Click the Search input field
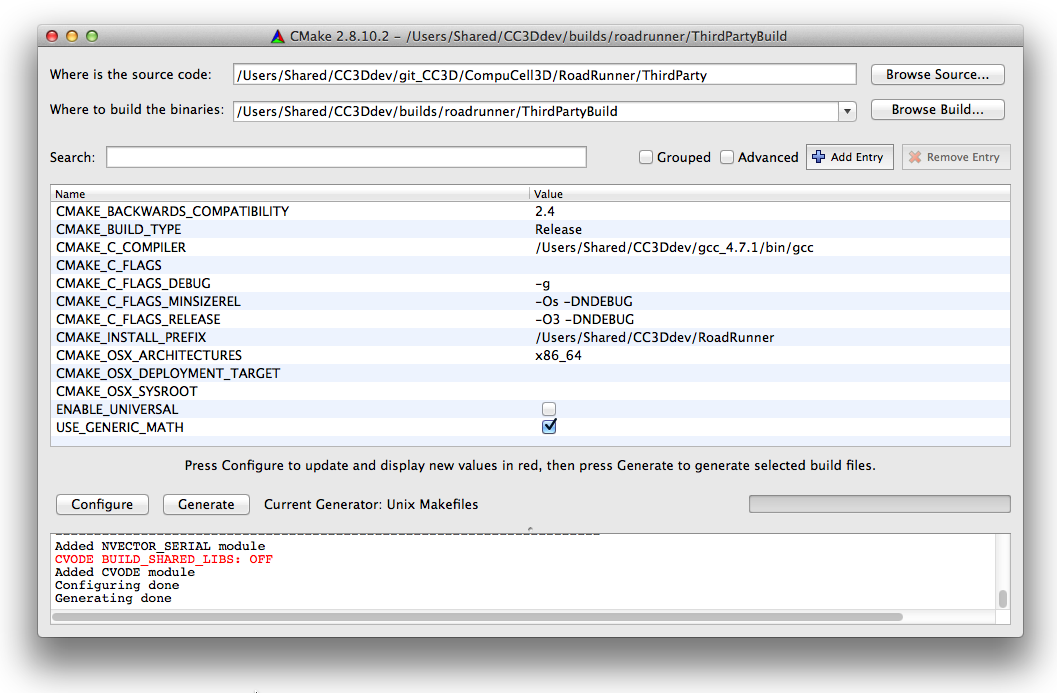Viewport: 1057px width, 693px height. 346,157
